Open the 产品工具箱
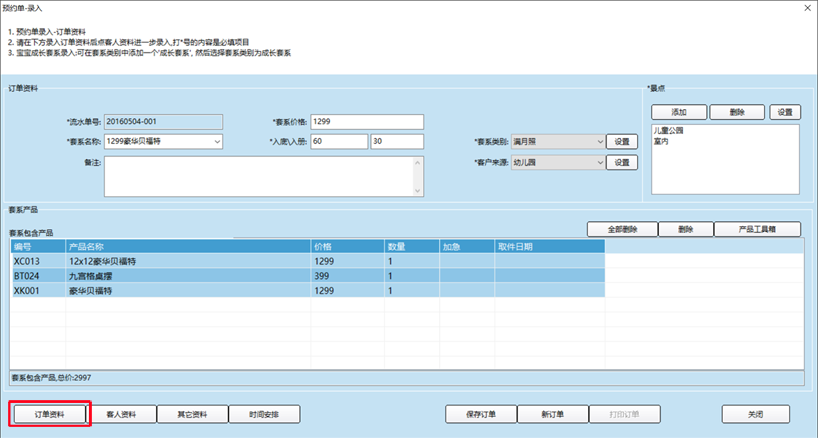The image size is (818, 438). click(x=757, y=229)
